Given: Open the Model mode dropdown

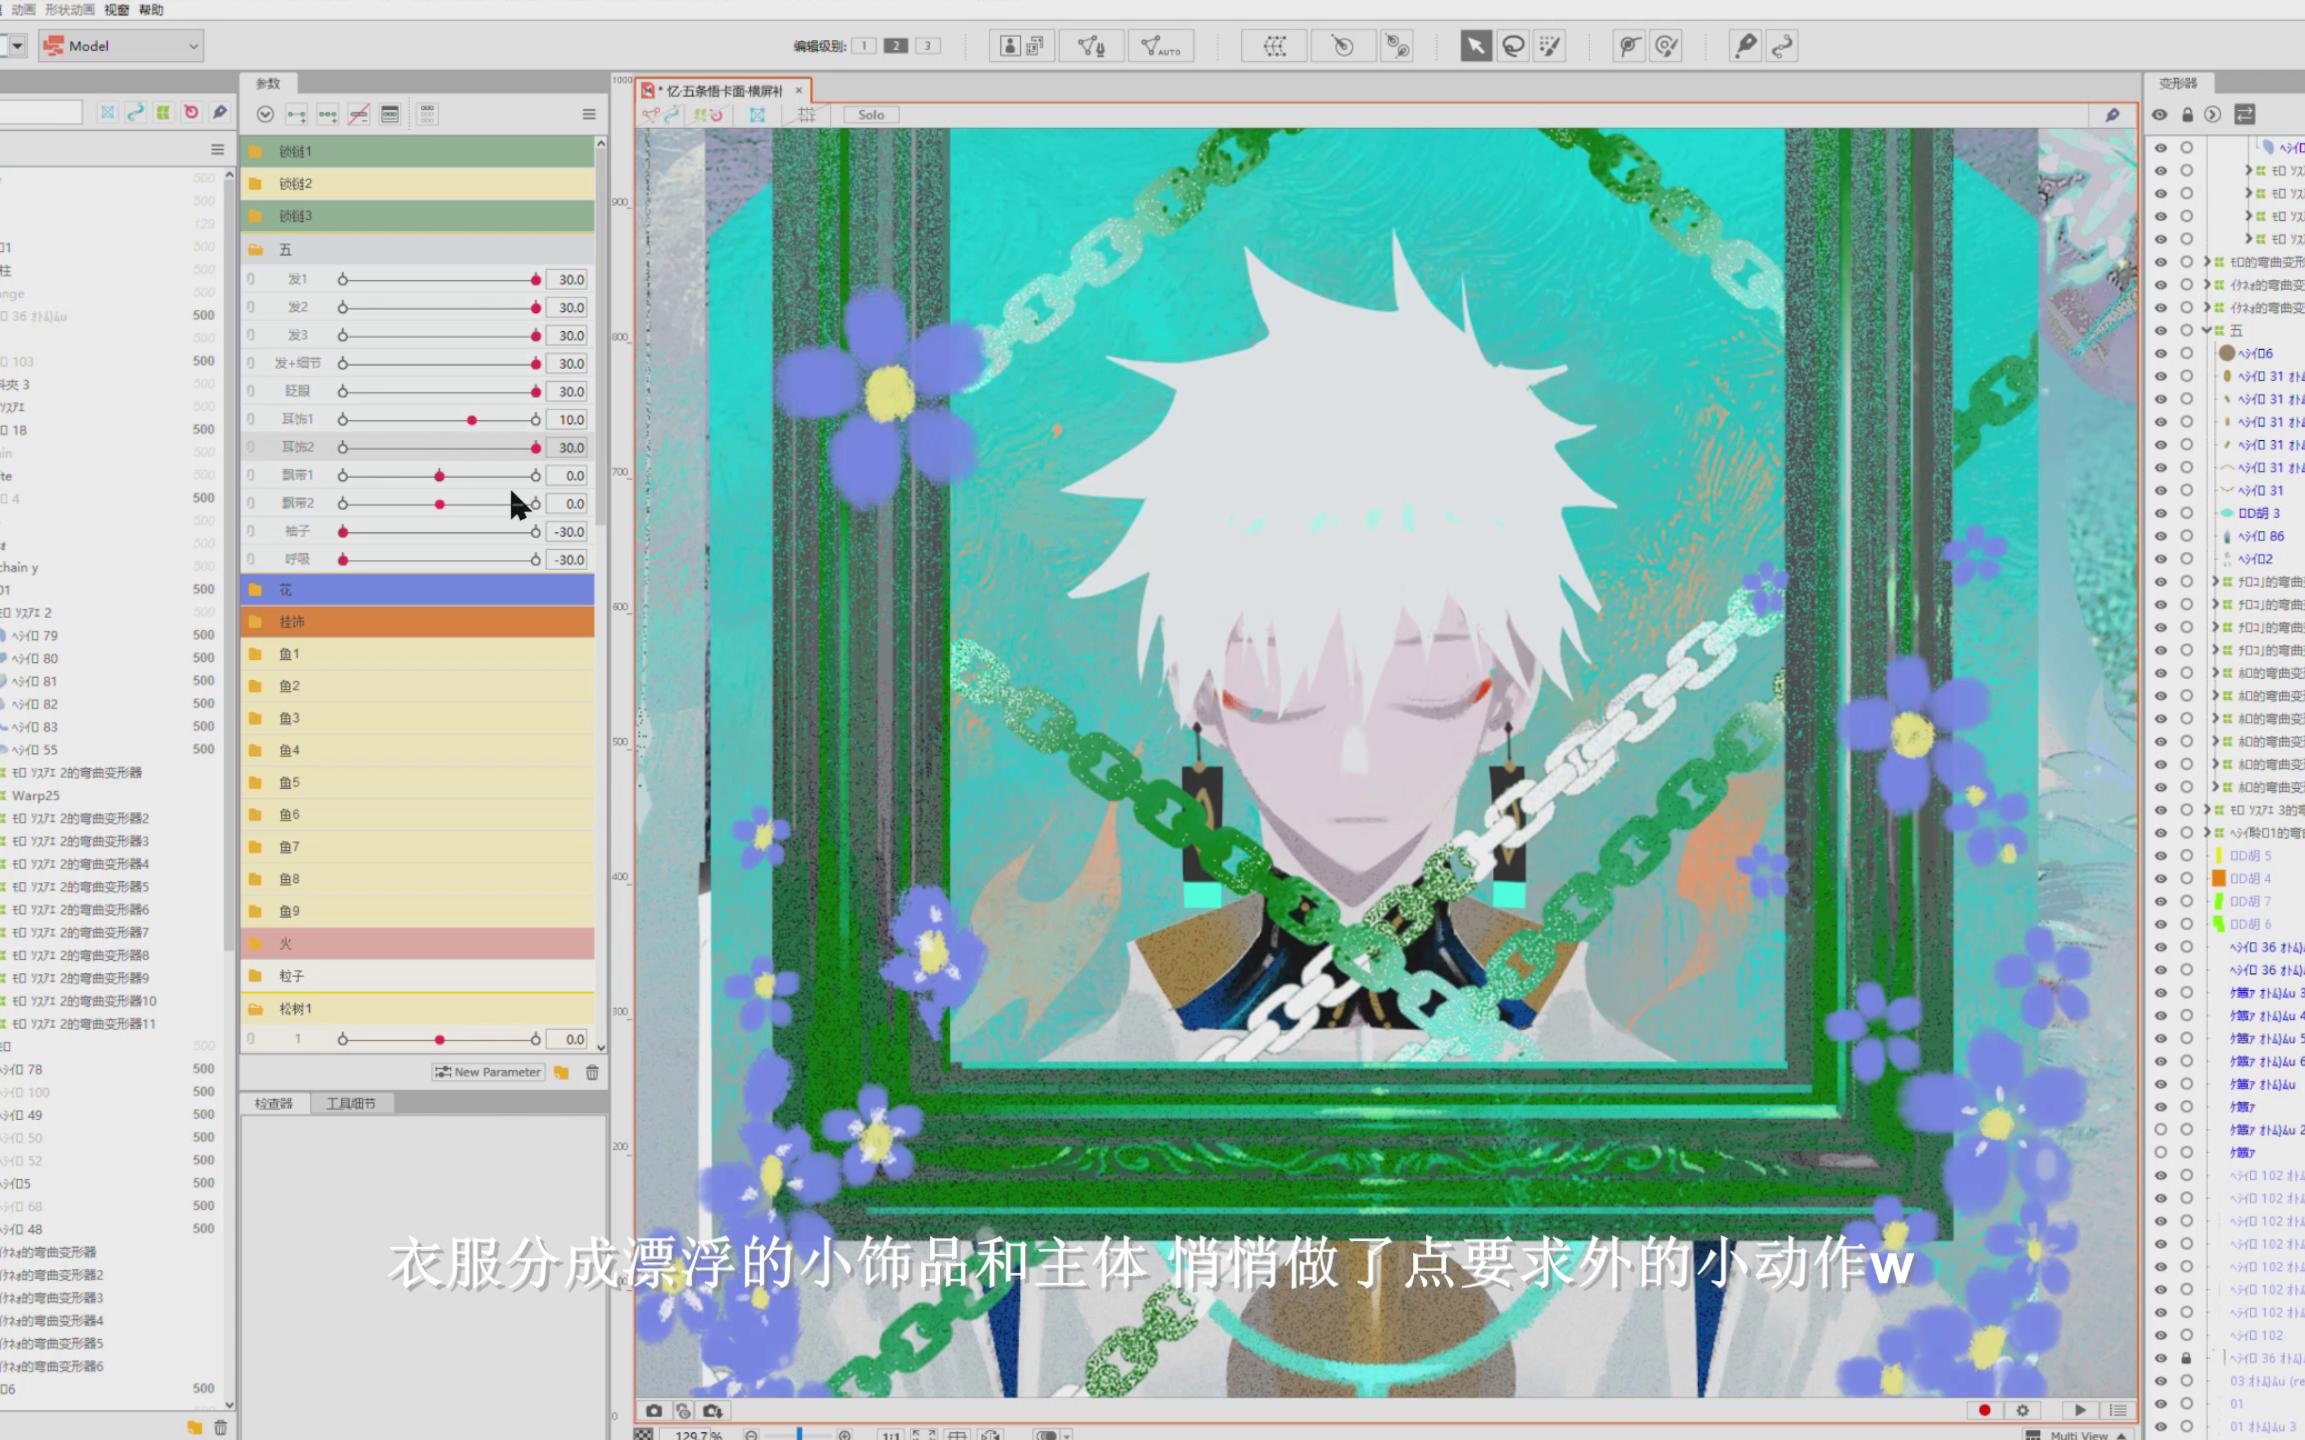Looking at the screenshot, I should click(122, 46).
